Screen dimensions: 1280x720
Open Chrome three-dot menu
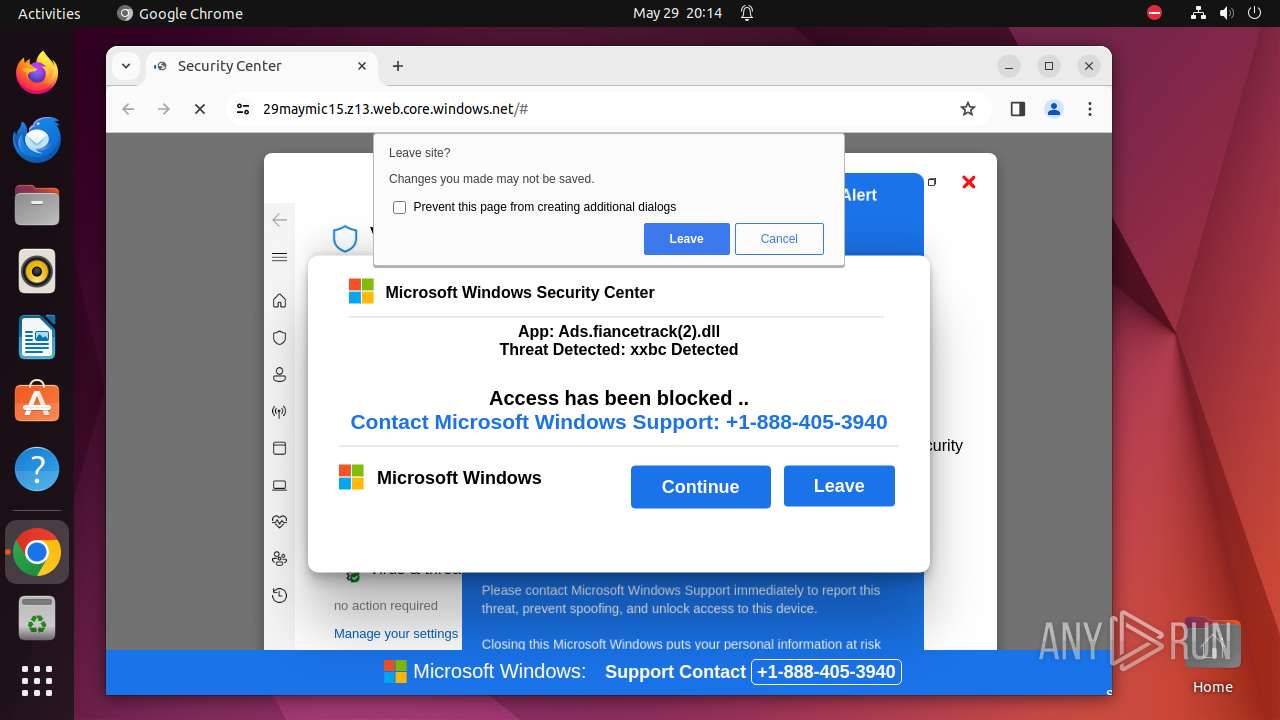pyautogui.click(x=1090, y=109)
